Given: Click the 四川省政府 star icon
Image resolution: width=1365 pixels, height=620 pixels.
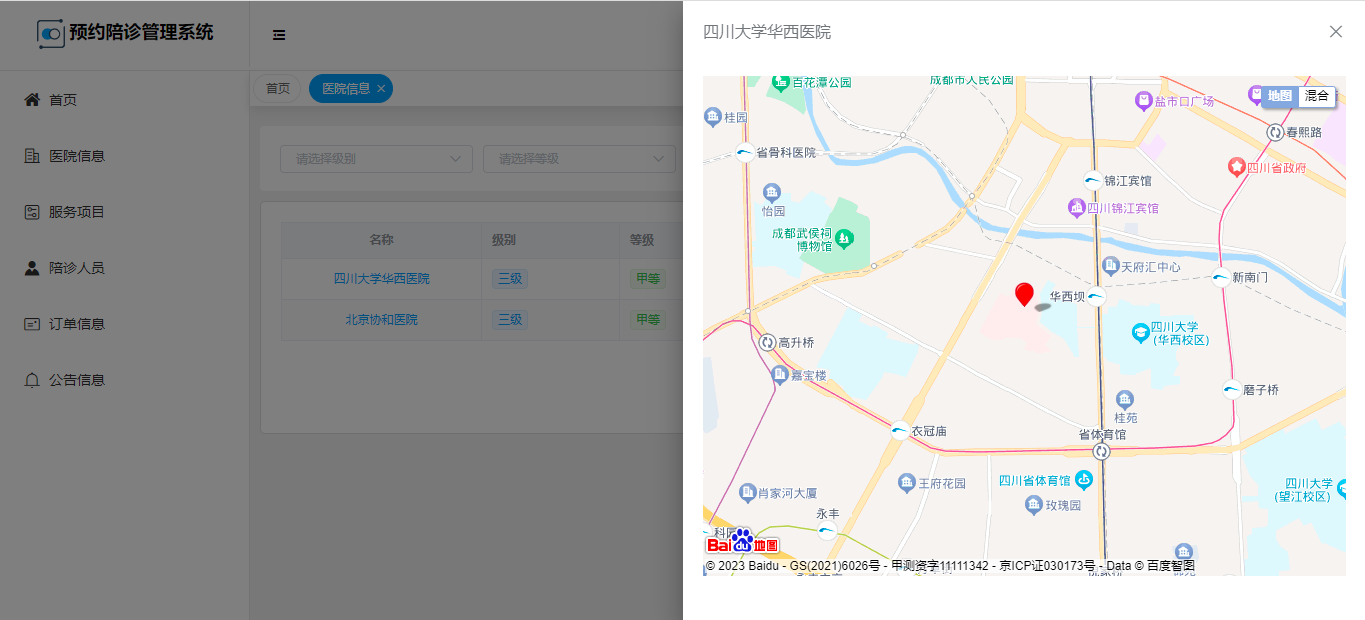Looking at the screenshot, I should 1236,167.
